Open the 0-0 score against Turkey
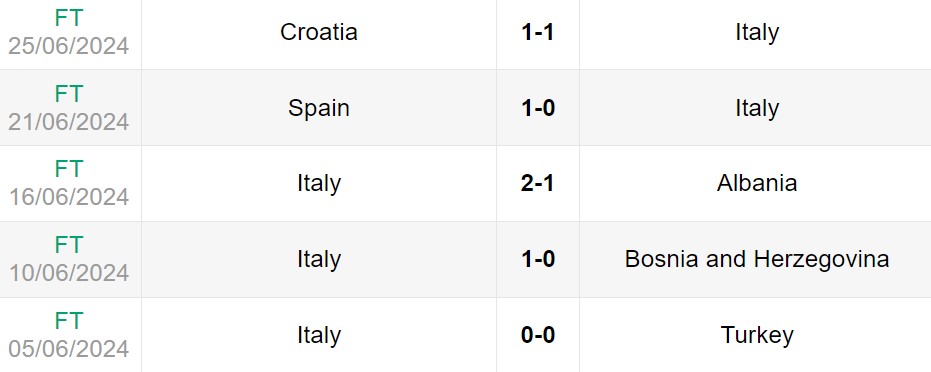The width and height of the screenshot is (931, 372). pyautogui.click(x=538, y=336)
